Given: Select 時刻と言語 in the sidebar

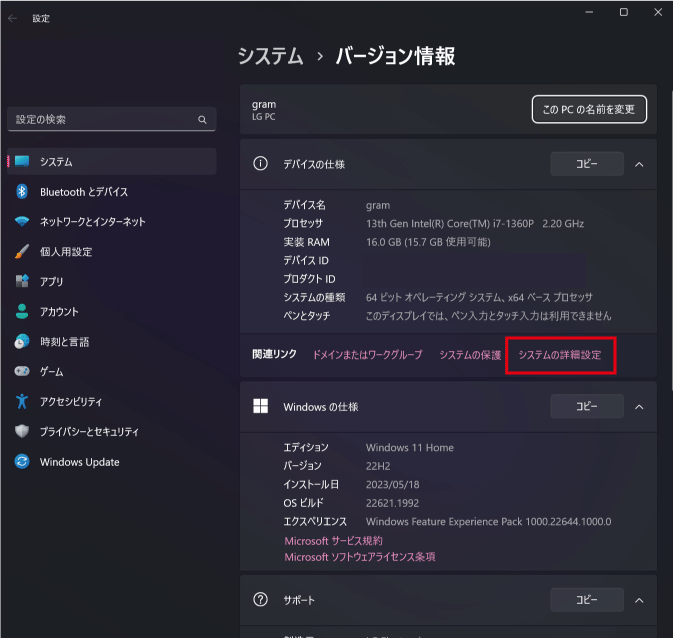Looking at the screenshot, I should pos(64,342).
